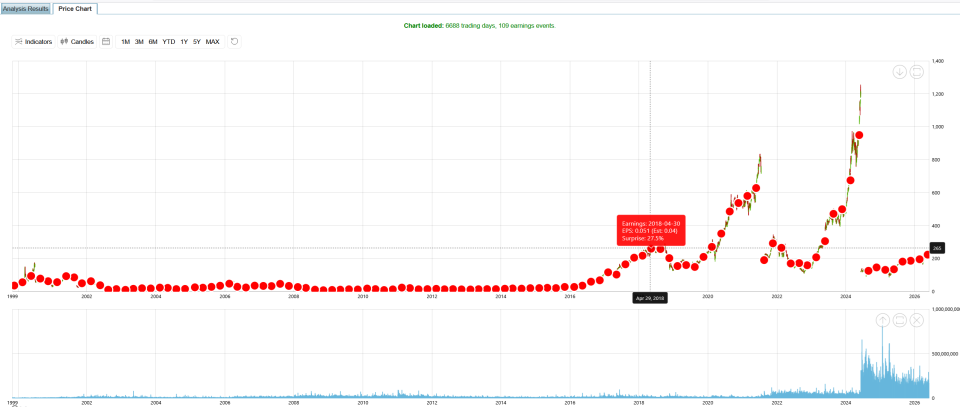Click the 'Apr 29, 2018' crosshair date label
The height and width of the screenshot is (407, 960).
(650, 298)
